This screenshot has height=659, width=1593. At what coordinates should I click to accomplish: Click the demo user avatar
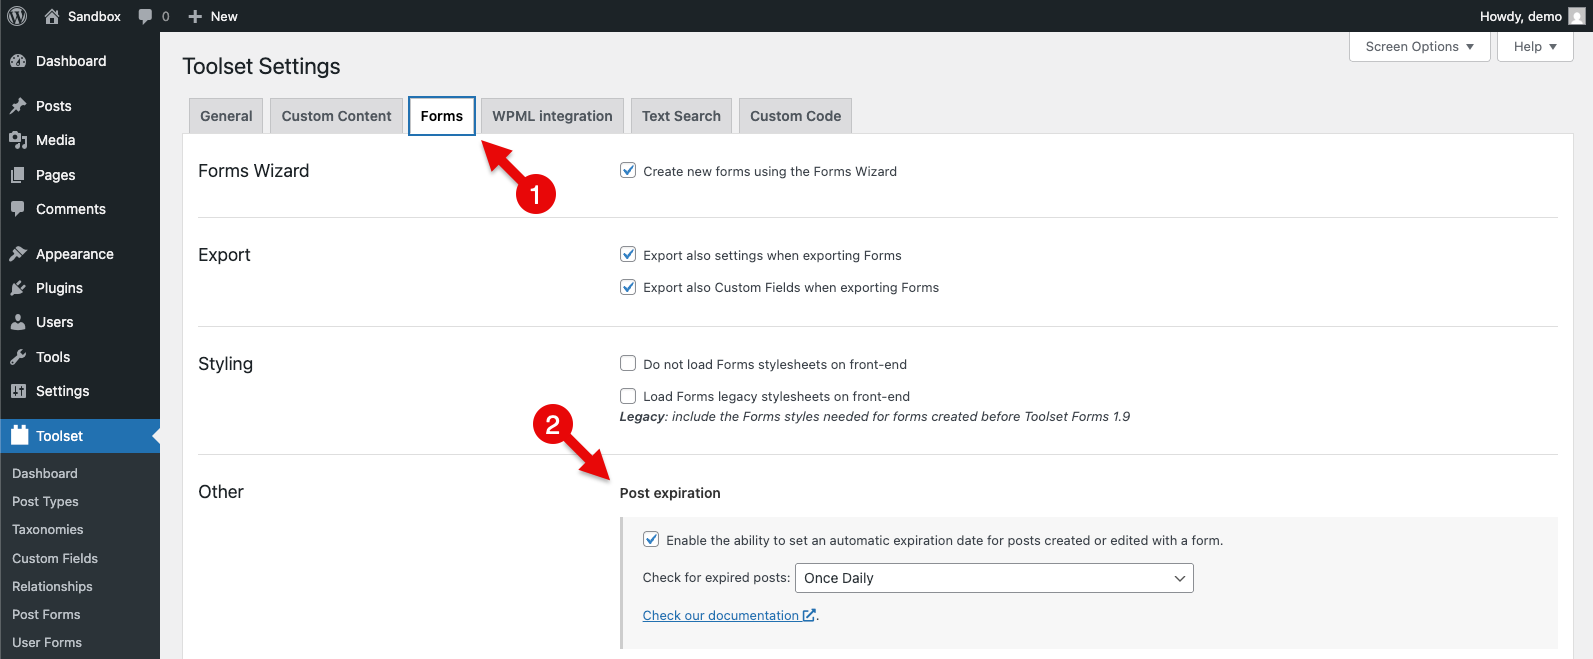[x=1577, y=16]
